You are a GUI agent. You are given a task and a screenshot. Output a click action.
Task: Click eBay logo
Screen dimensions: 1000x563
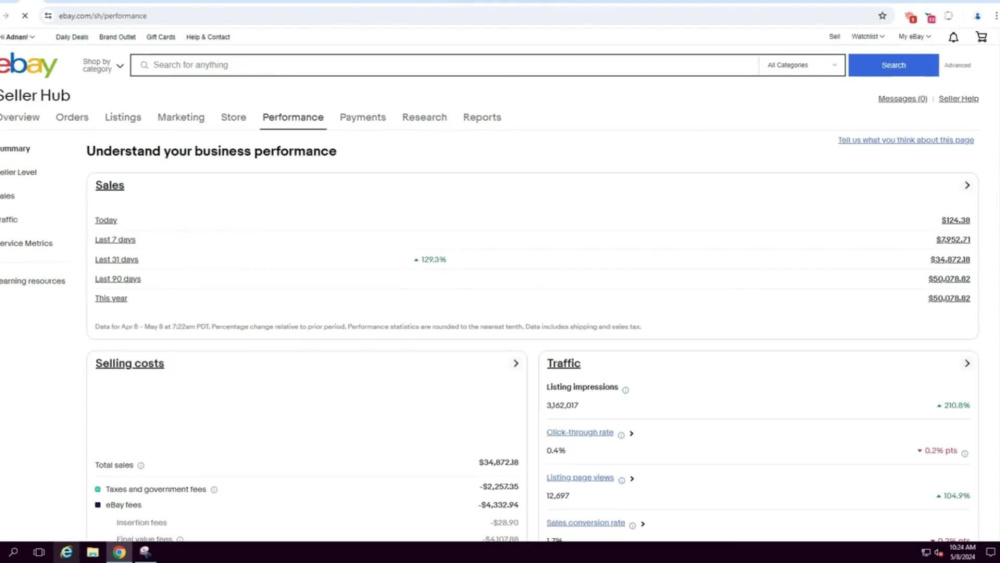pos(28,65)
